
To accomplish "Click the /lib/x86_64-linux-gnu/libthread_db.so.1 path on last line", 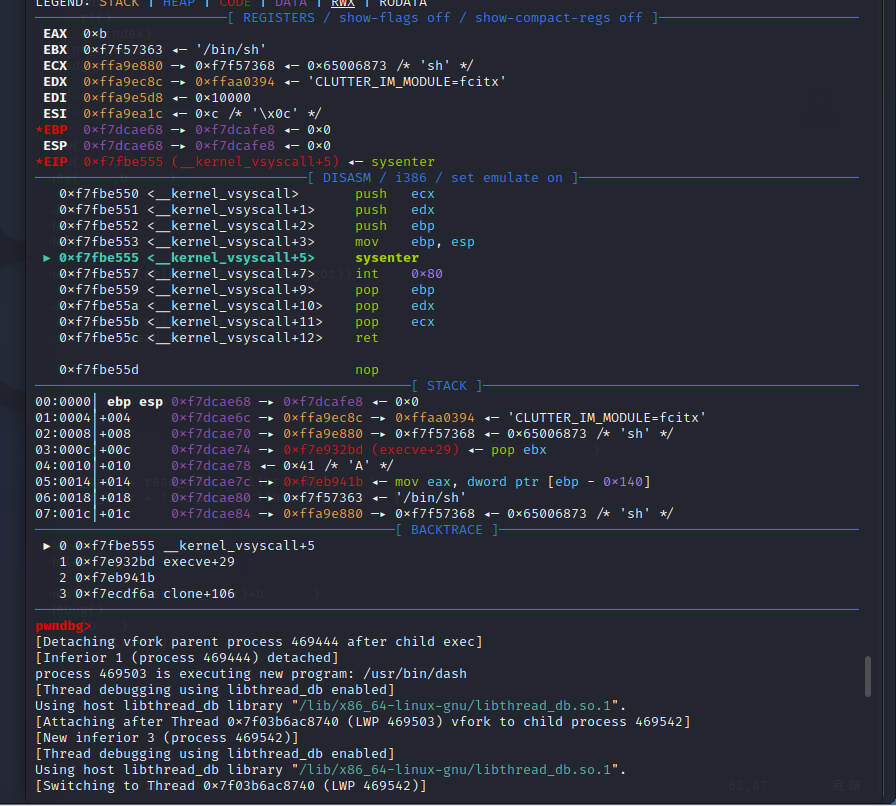I will coord(455,770).
